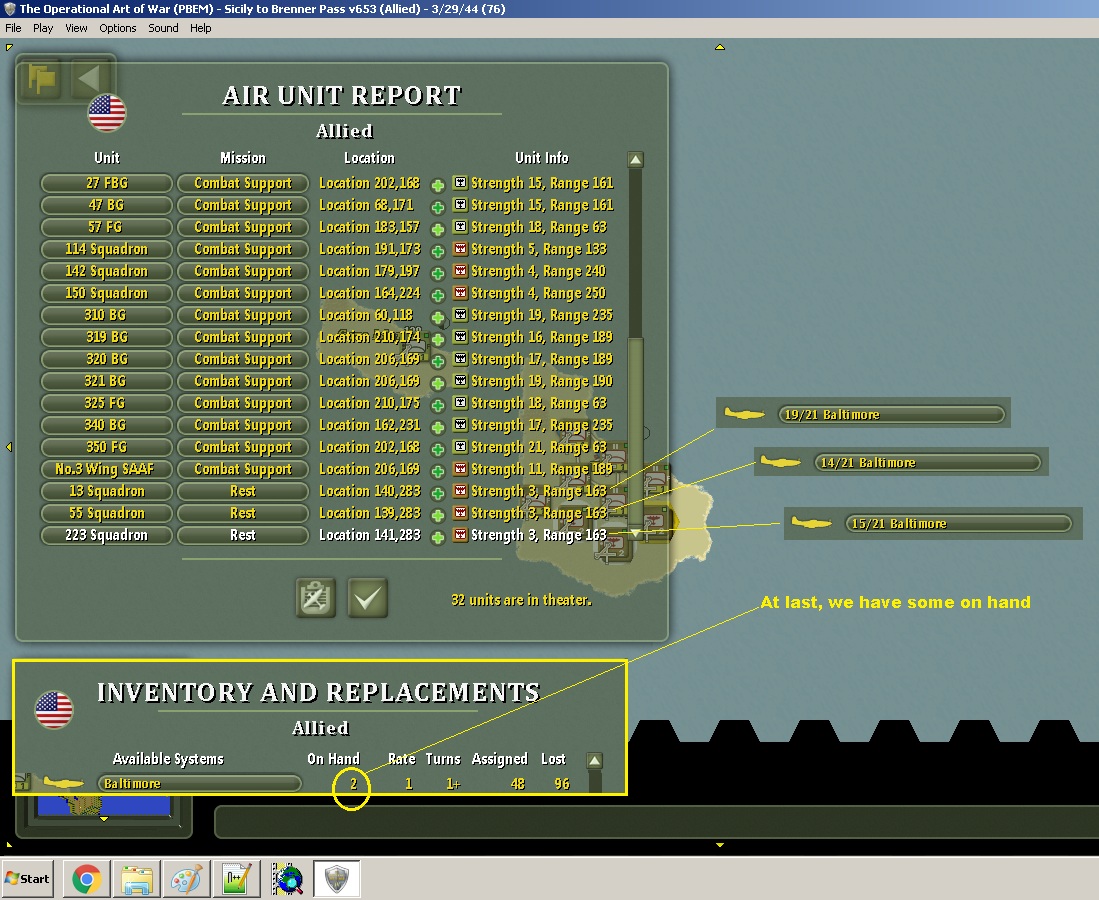Click the 19/21 Baltimore equipment bar
This screenshot has width=1099, height=900.
pyautogui.click(x=892, y=414)
